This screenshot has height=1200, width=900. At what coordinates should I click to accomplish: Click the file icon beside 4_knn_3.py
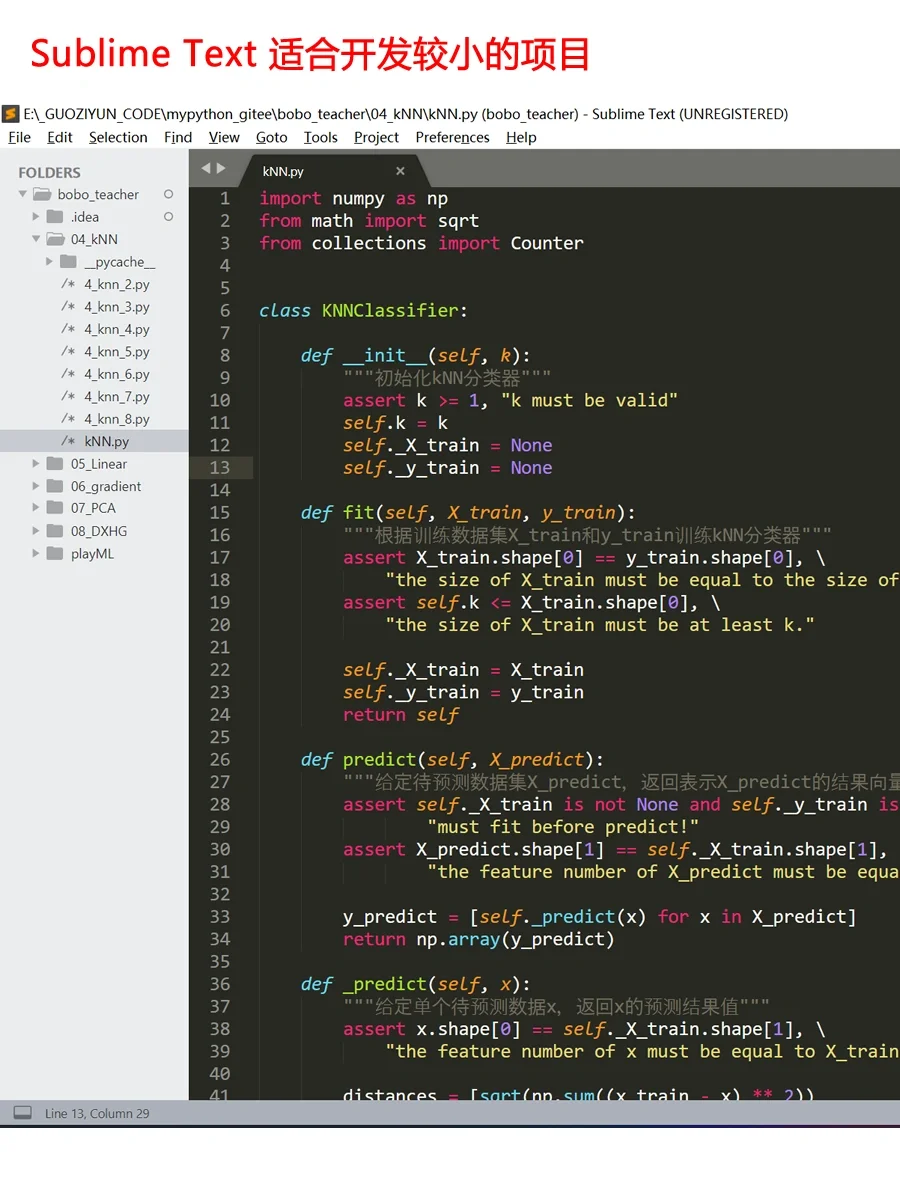pos(68,307)
